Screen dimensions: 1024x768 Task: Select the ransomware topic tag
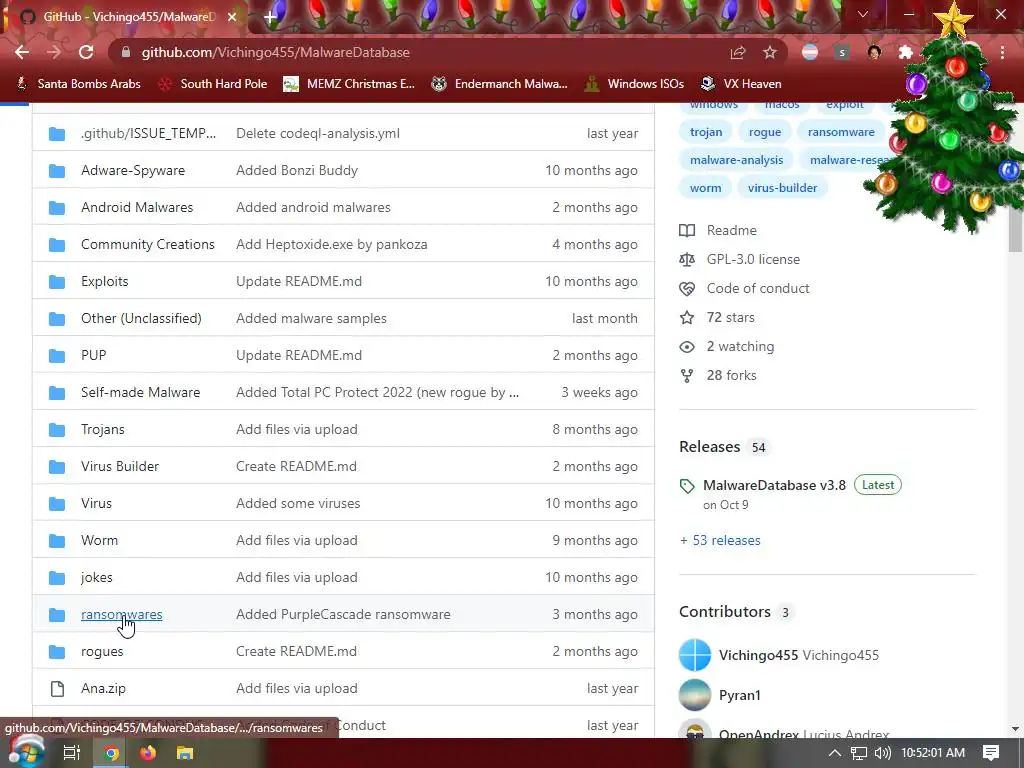click(841, 132)
